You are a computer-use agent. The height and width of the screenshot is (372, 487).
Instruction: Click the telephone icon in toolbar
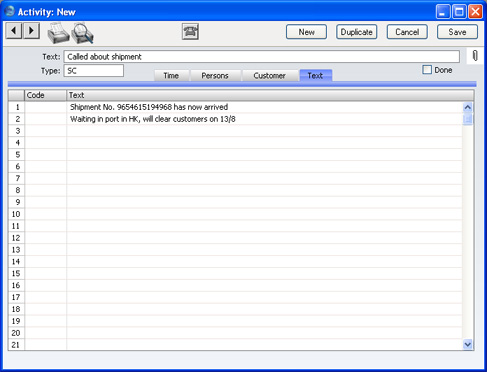tap(190, 32)
